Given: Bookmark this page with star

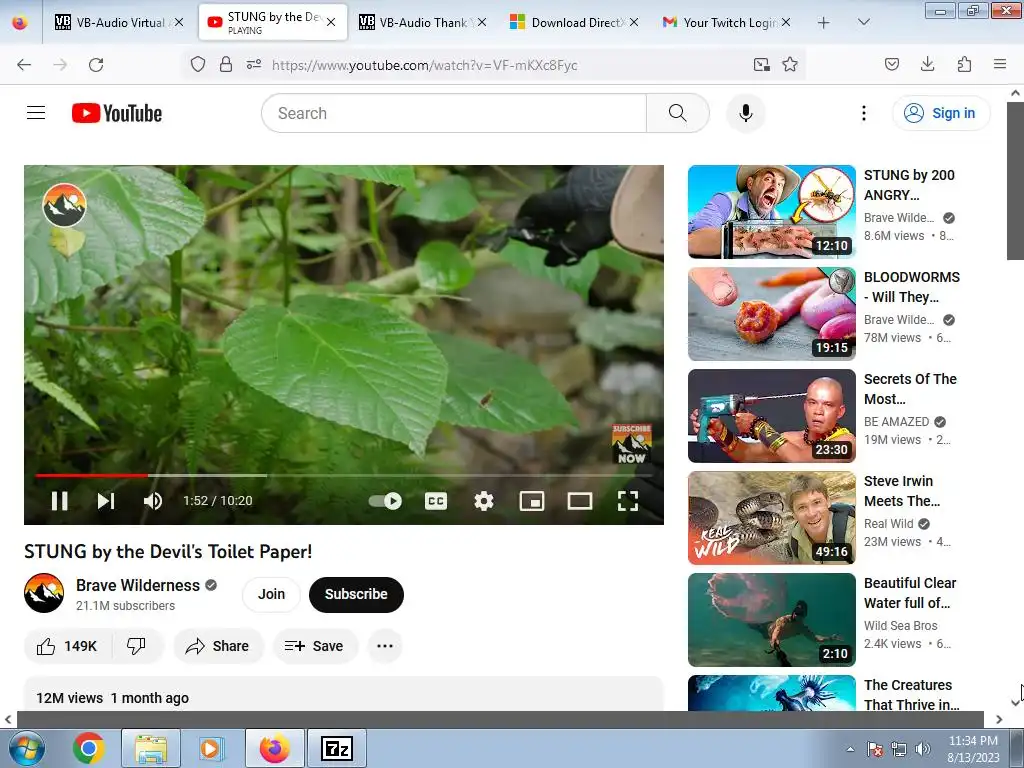Looking at the screenshot, I should [790, 64].
